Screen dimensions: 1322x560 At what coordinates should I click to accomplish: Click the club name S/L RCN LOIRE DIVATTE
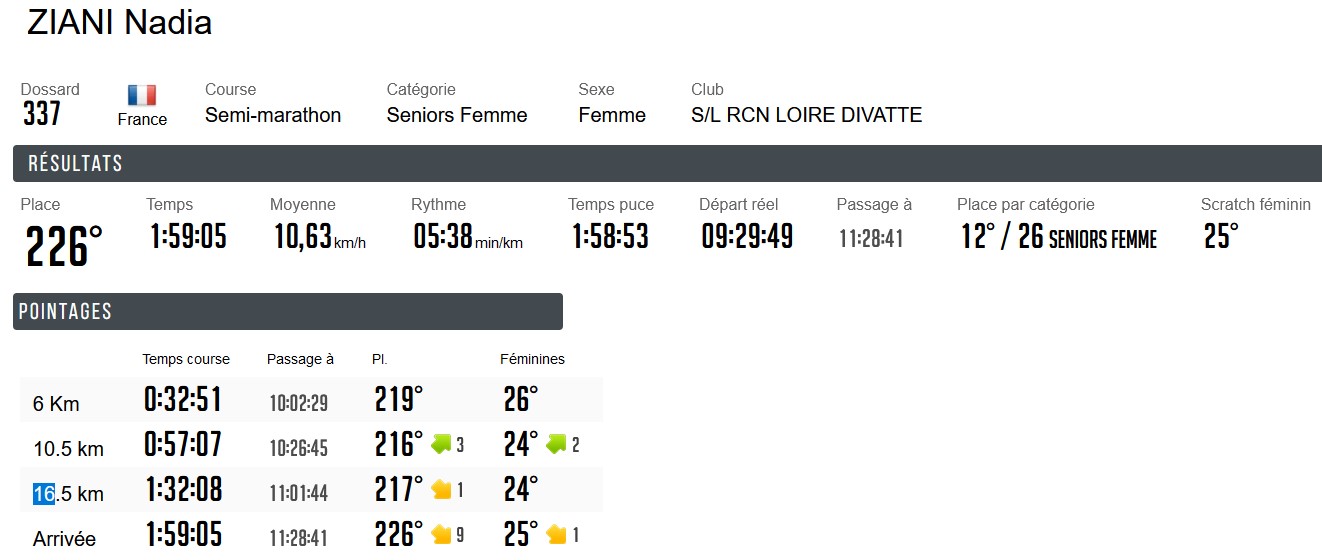[x=806, y=115]
